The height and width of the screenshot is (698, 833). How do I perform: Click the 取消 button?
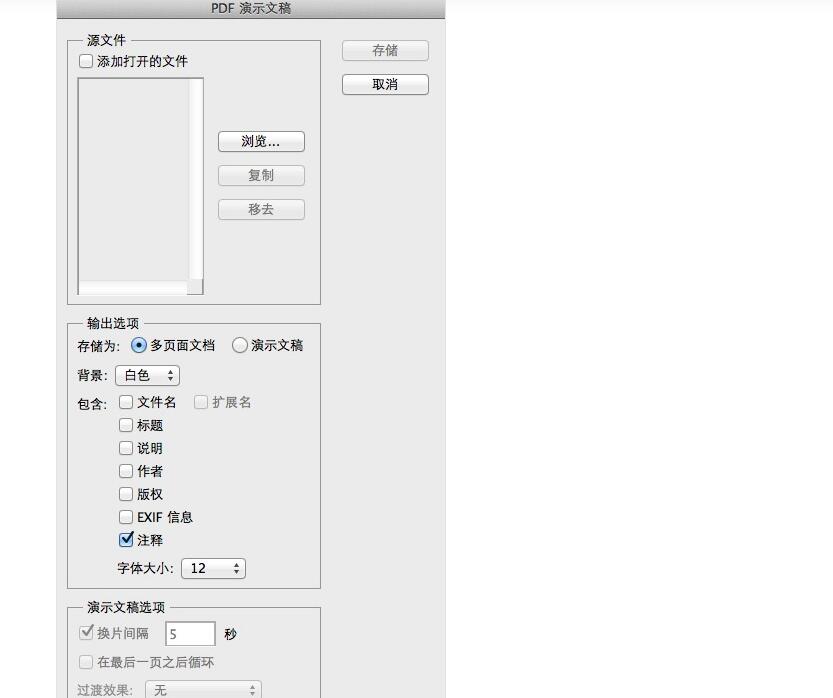[x=385, y=84]
